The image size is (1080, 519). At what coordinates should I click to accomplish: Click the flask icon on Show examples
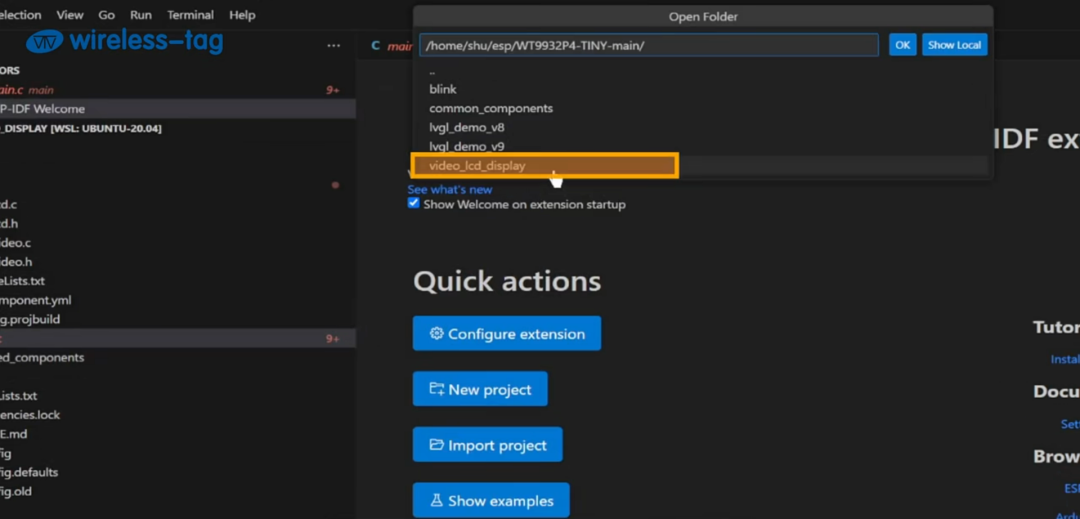[x=437, y=500]
